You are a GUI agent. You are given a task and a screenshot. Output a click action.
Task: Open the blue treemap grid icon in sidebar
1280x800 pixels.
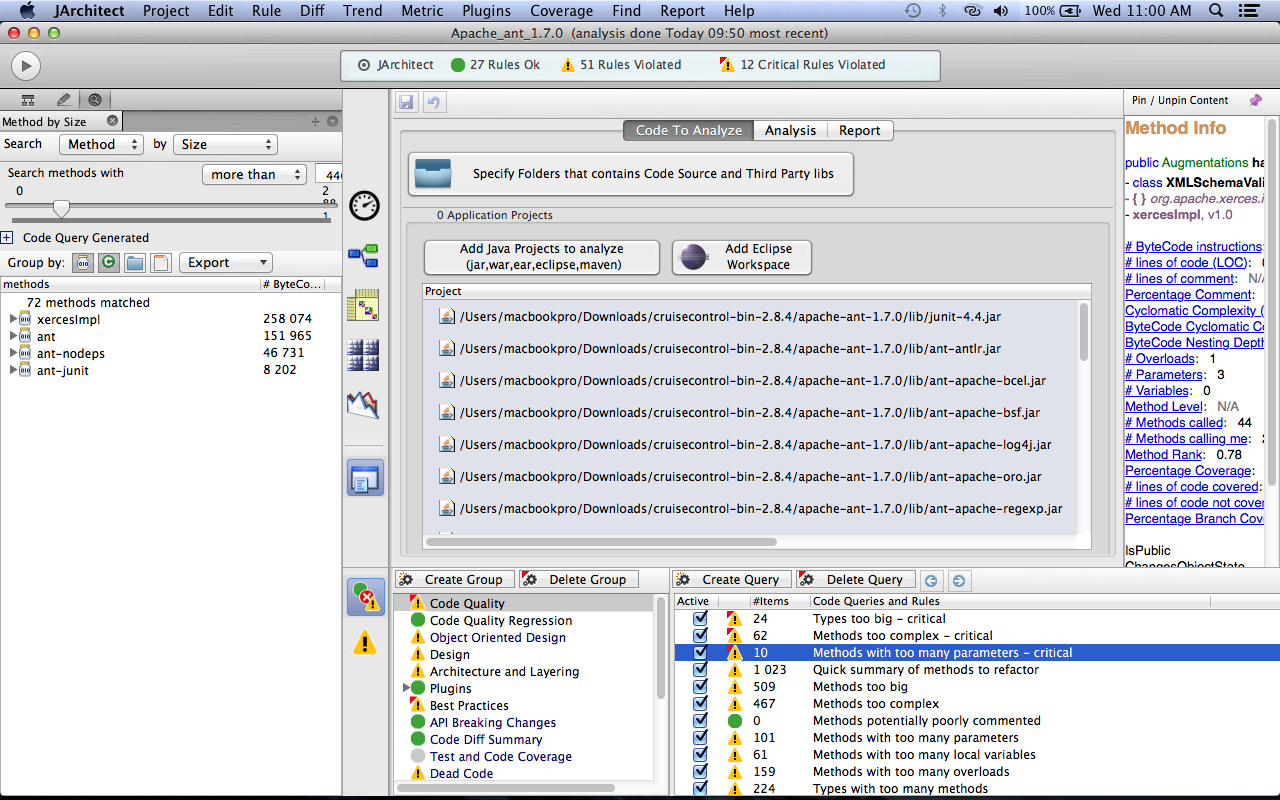[x=363, y=354]
